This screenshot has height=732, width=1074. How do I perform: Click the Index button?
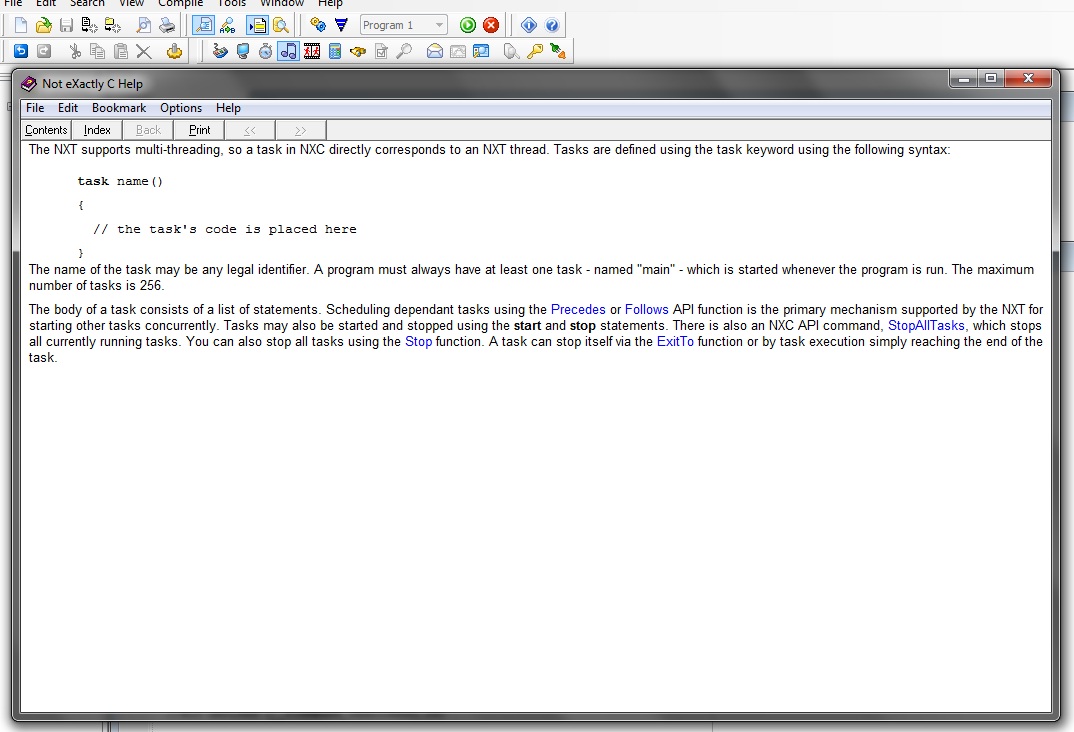97,130
